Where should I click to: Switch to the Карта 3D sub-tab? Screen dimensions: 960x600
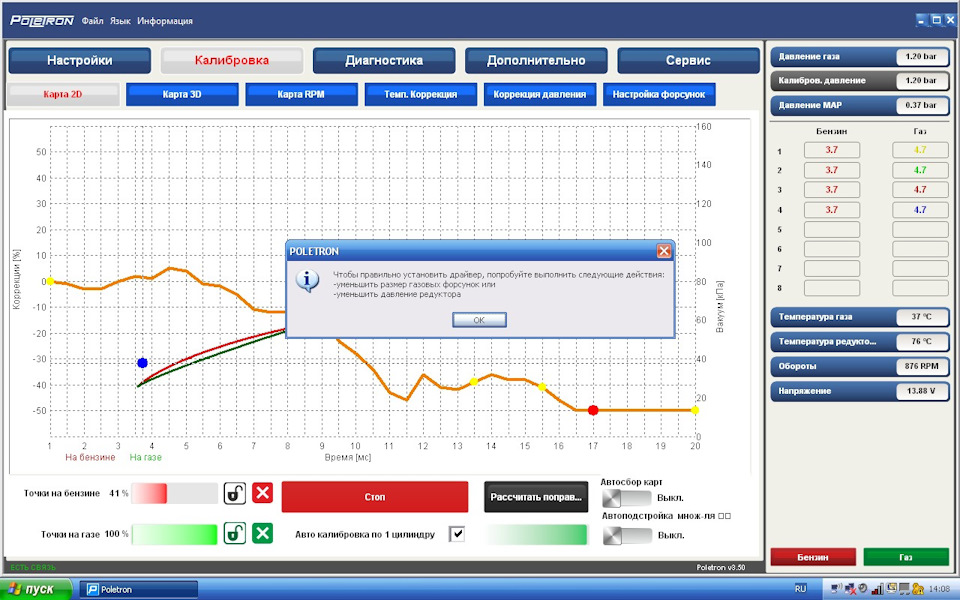(182, 94)
